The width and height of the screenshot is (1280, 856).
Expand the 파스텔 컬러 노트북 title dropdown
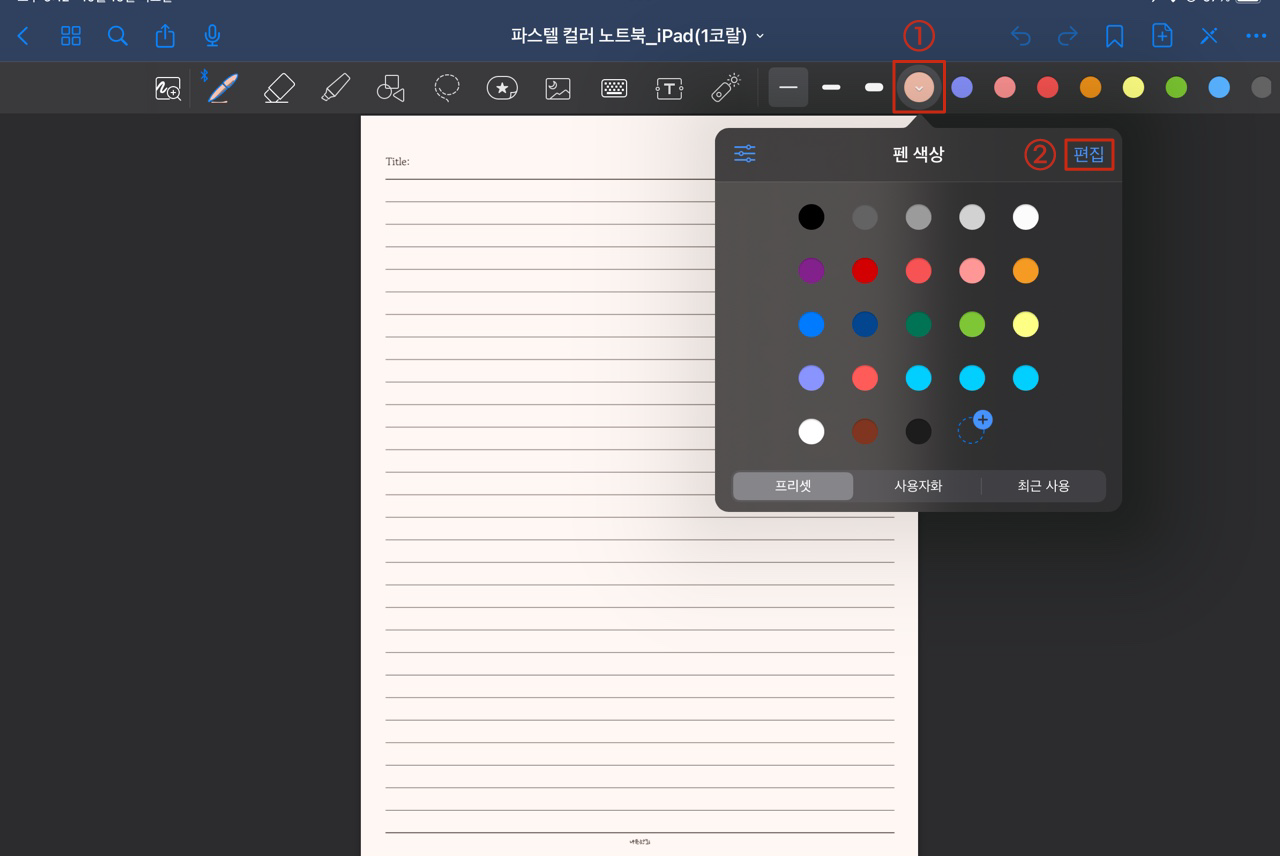point(759,34)
